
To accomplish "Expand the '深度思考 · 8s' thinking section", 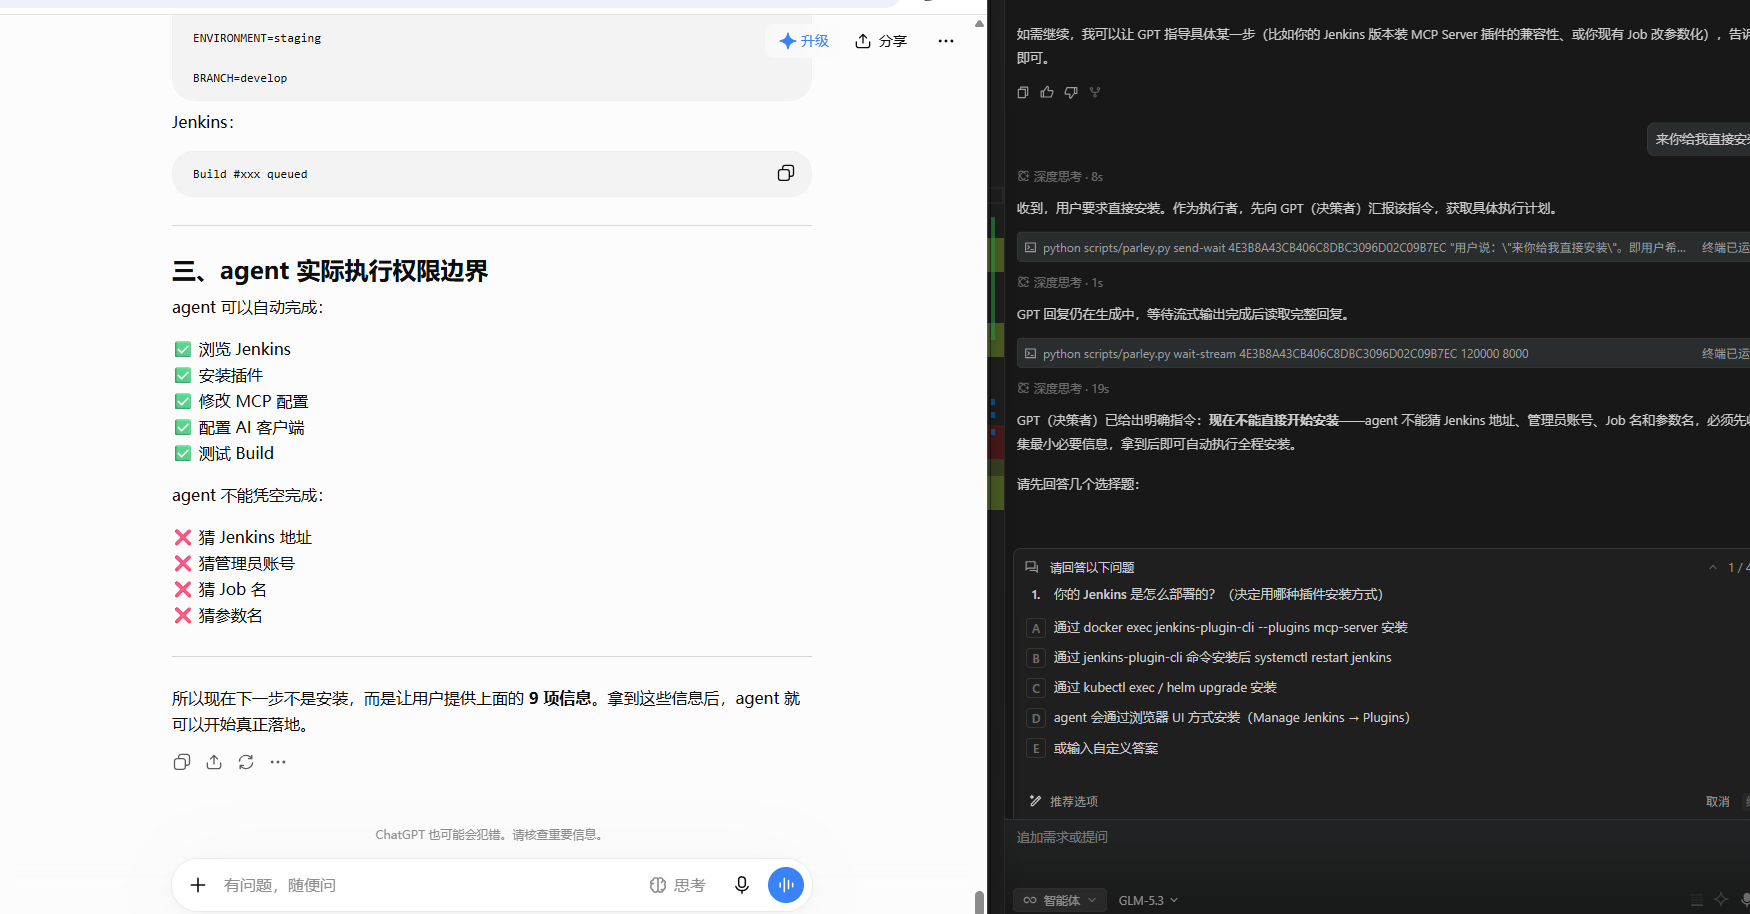I will coord(1060,176).
